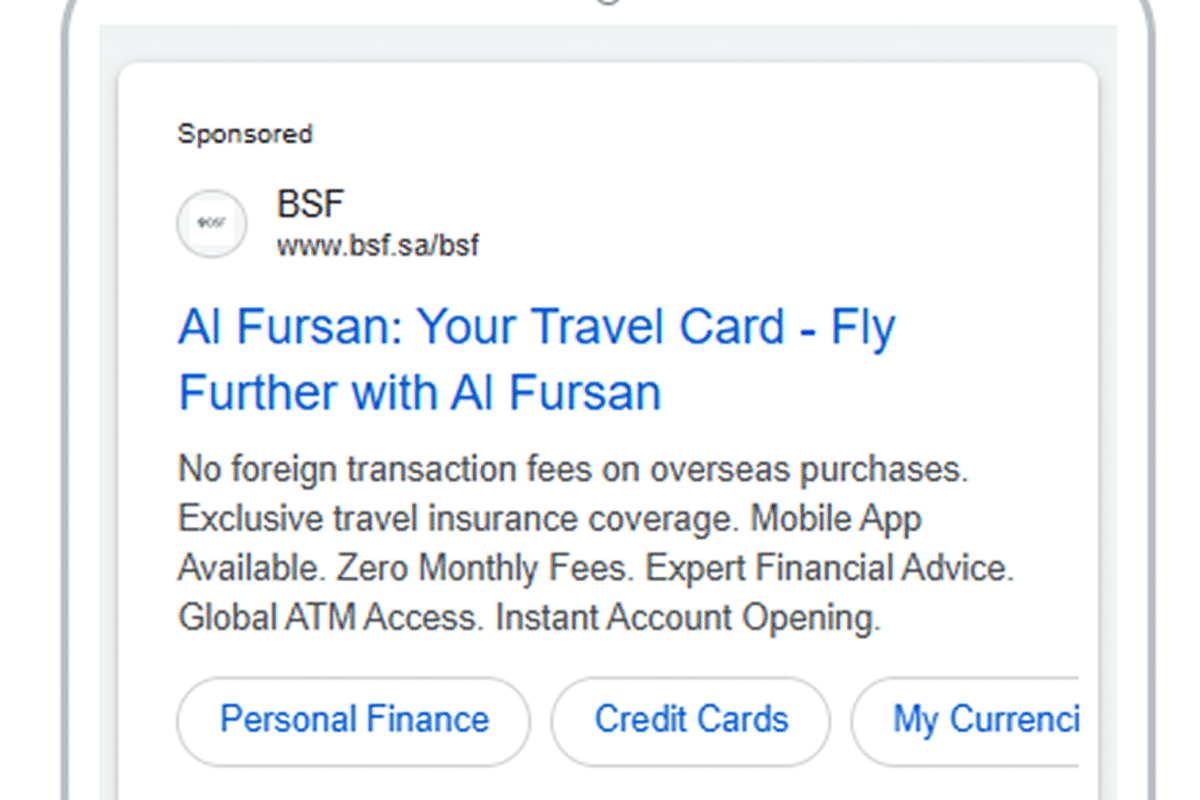
Task: Click the 'Instant Account Opening' text
Action: pos(688,618)
